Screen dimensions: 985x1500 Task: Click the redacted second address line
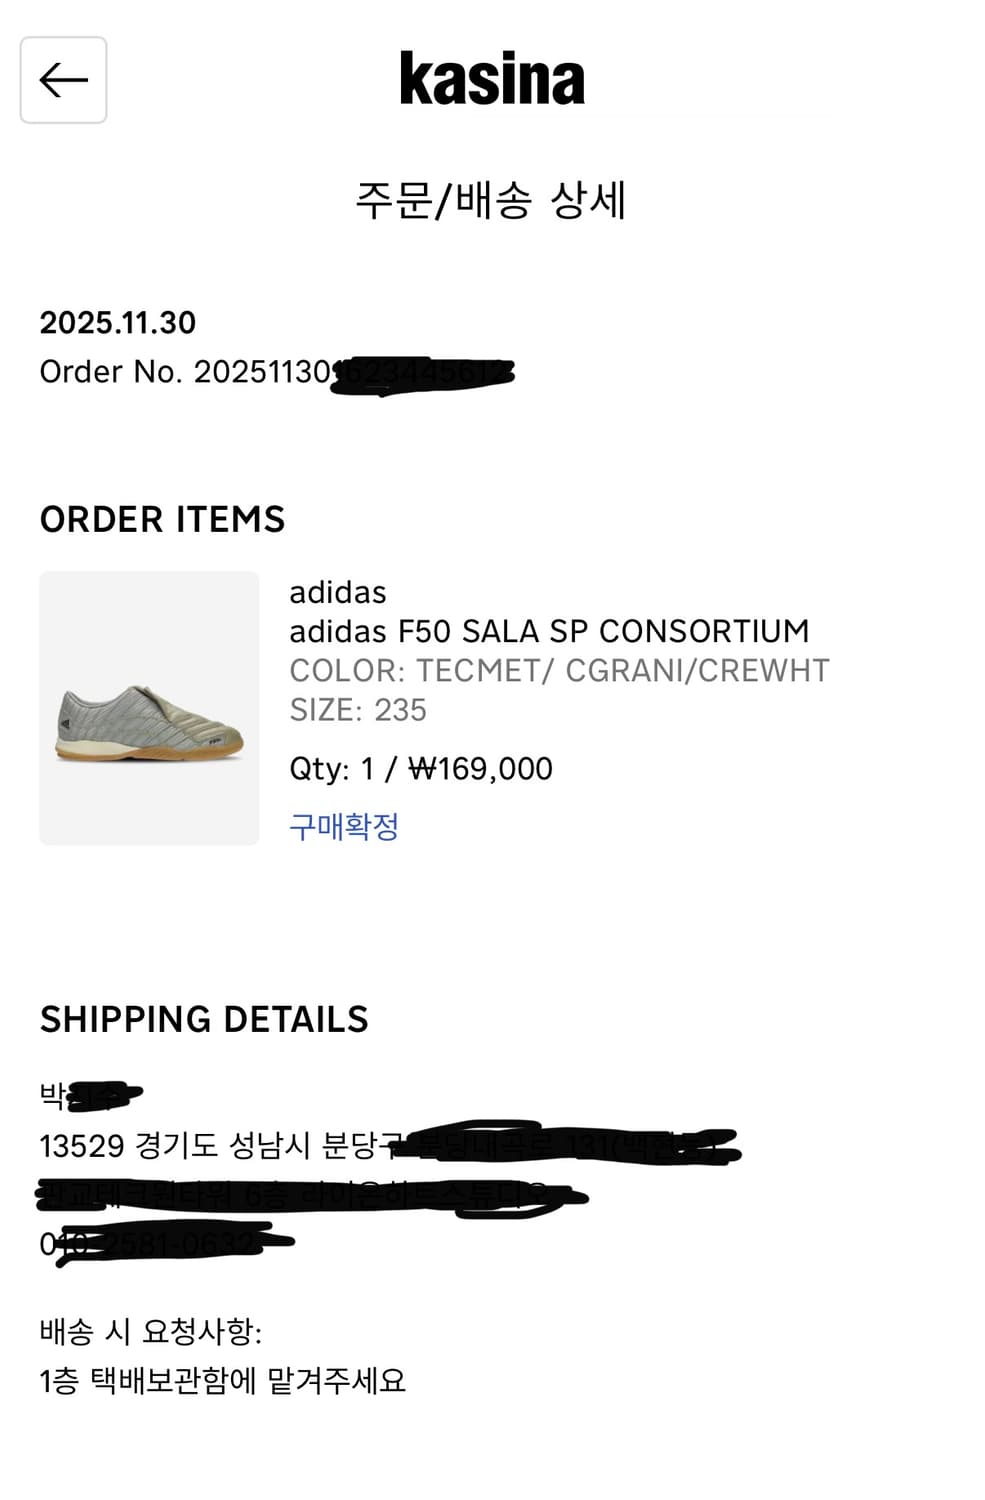tap(310, 1195)
